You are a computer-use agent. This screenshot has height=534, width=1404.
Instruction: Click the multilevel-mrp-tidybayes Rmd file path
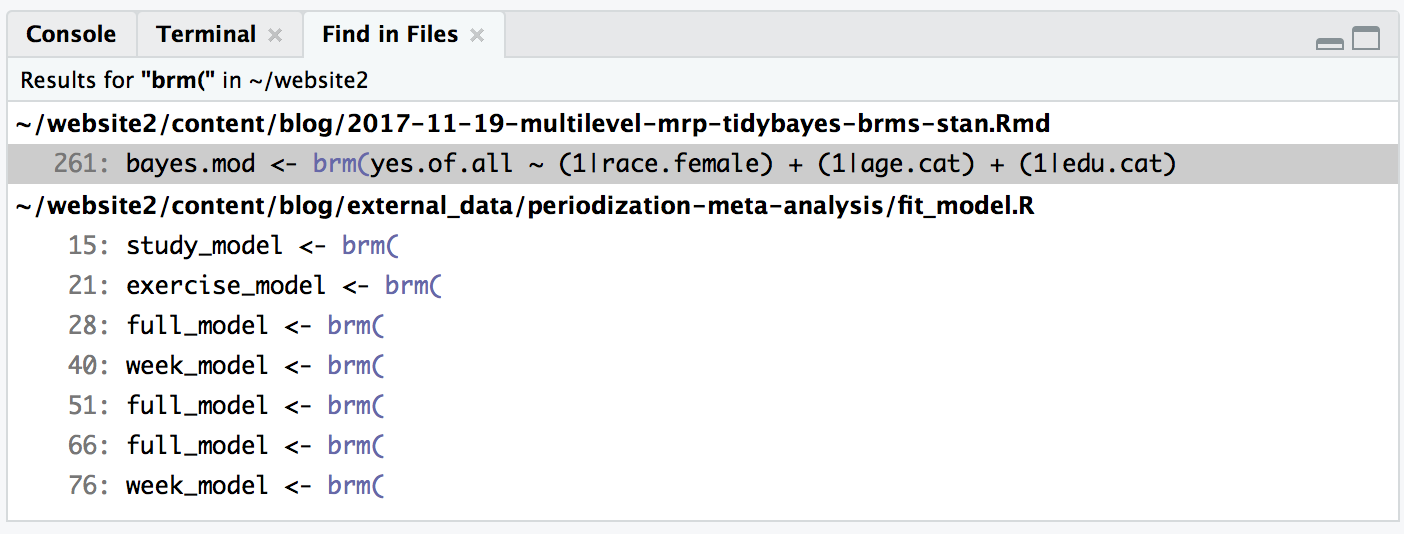click(532, 124)
